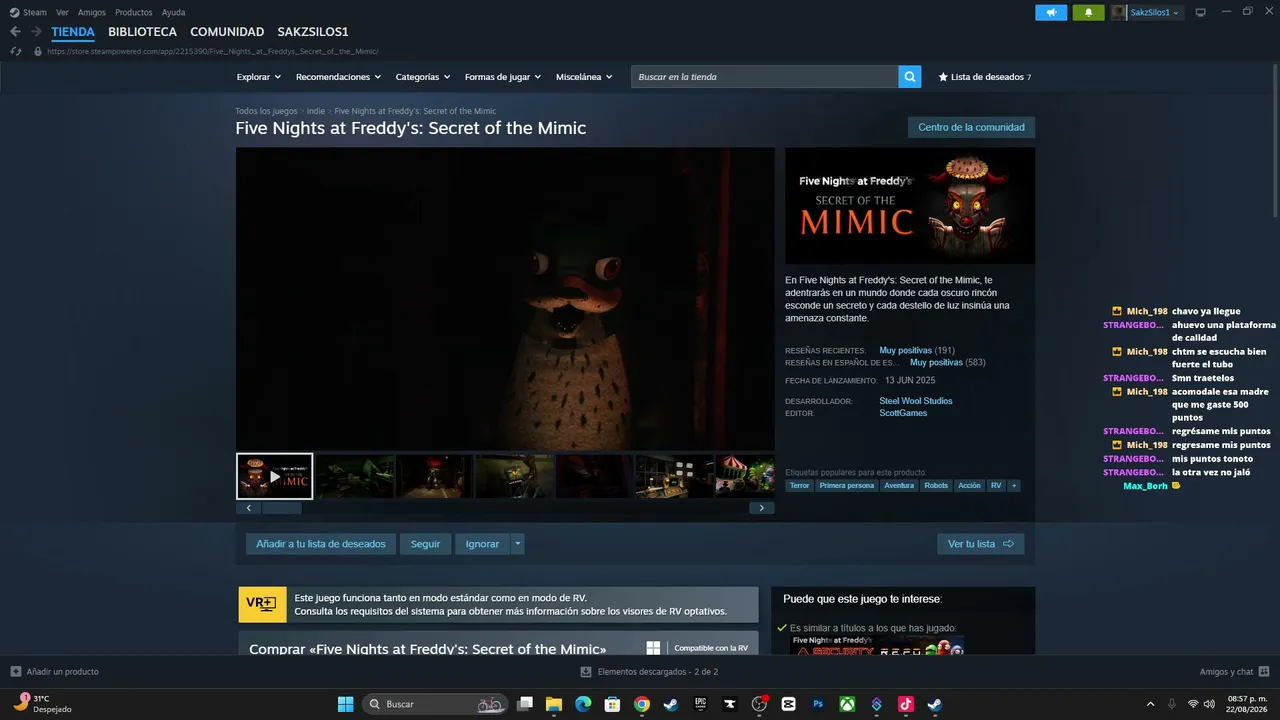Open the Steam notifications bell
The height and width of the screenshot is (720, 1280).
tap(1088, 12)
